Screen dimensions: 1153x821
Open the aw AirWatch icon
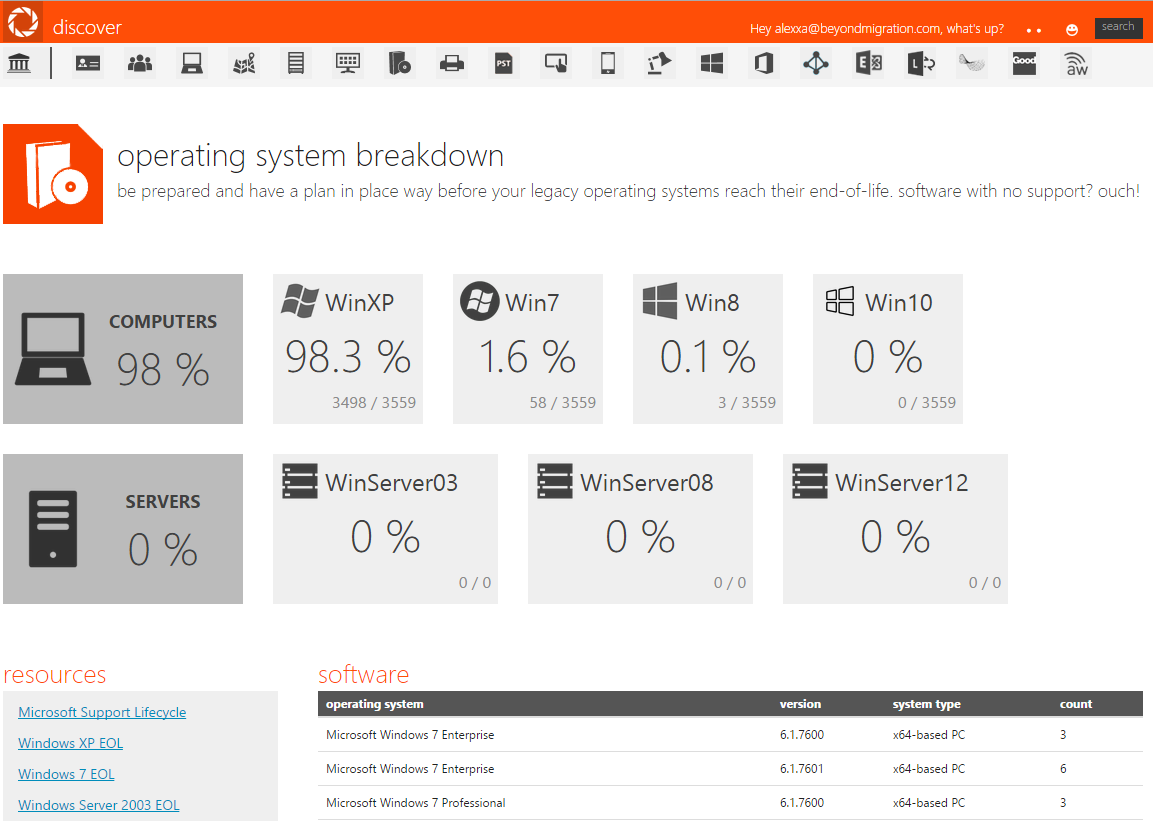click(1076, 64)
